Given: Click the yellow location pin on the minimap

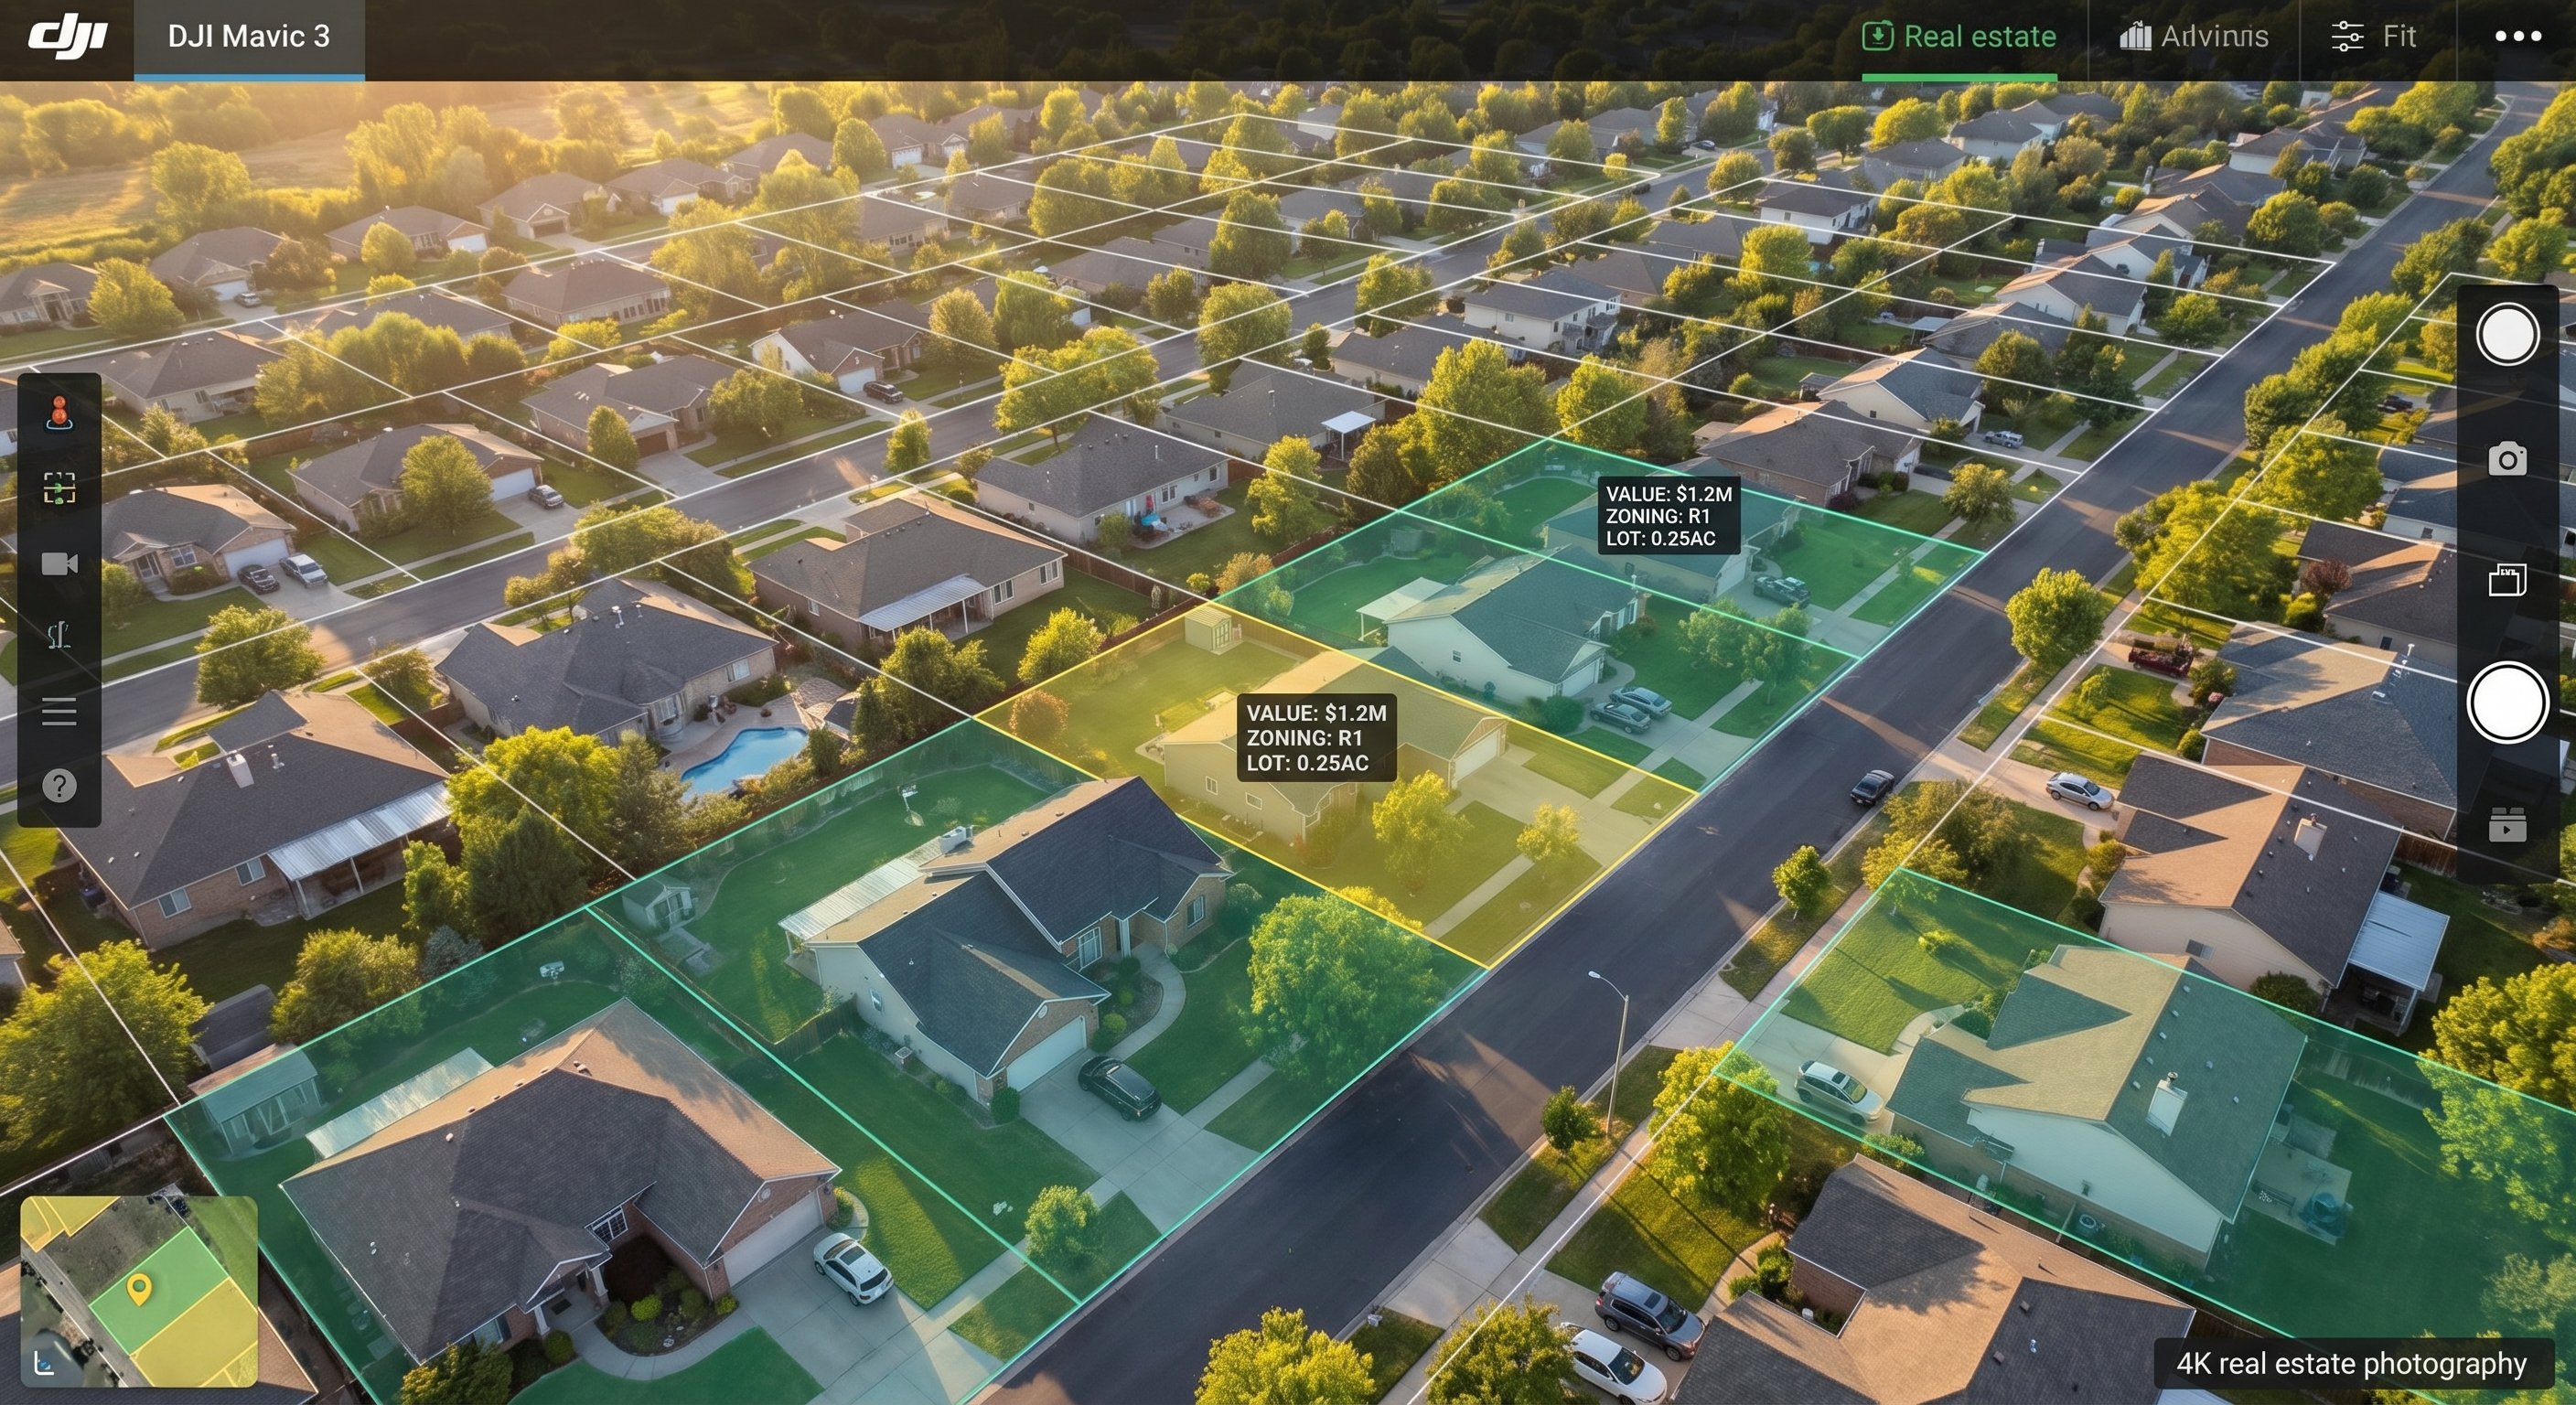Looking at the screenshot, I should point(139,1289).
